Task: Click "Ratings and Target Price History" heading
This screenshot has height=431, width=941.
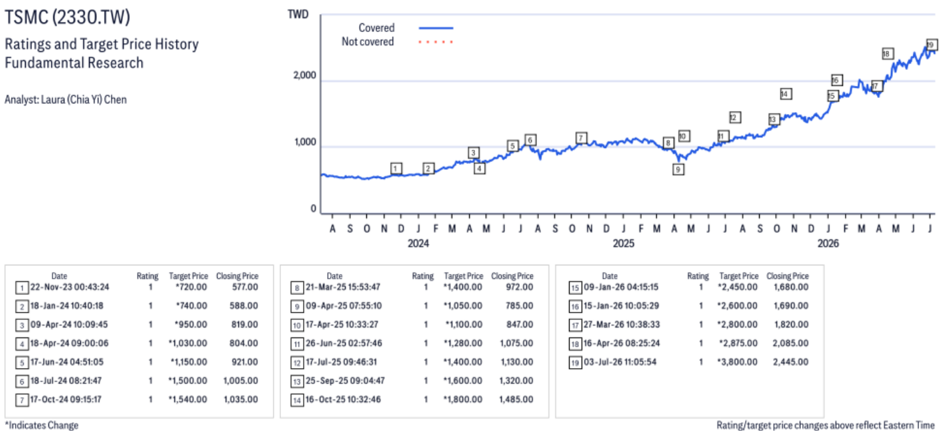Action: pos(101,44)
